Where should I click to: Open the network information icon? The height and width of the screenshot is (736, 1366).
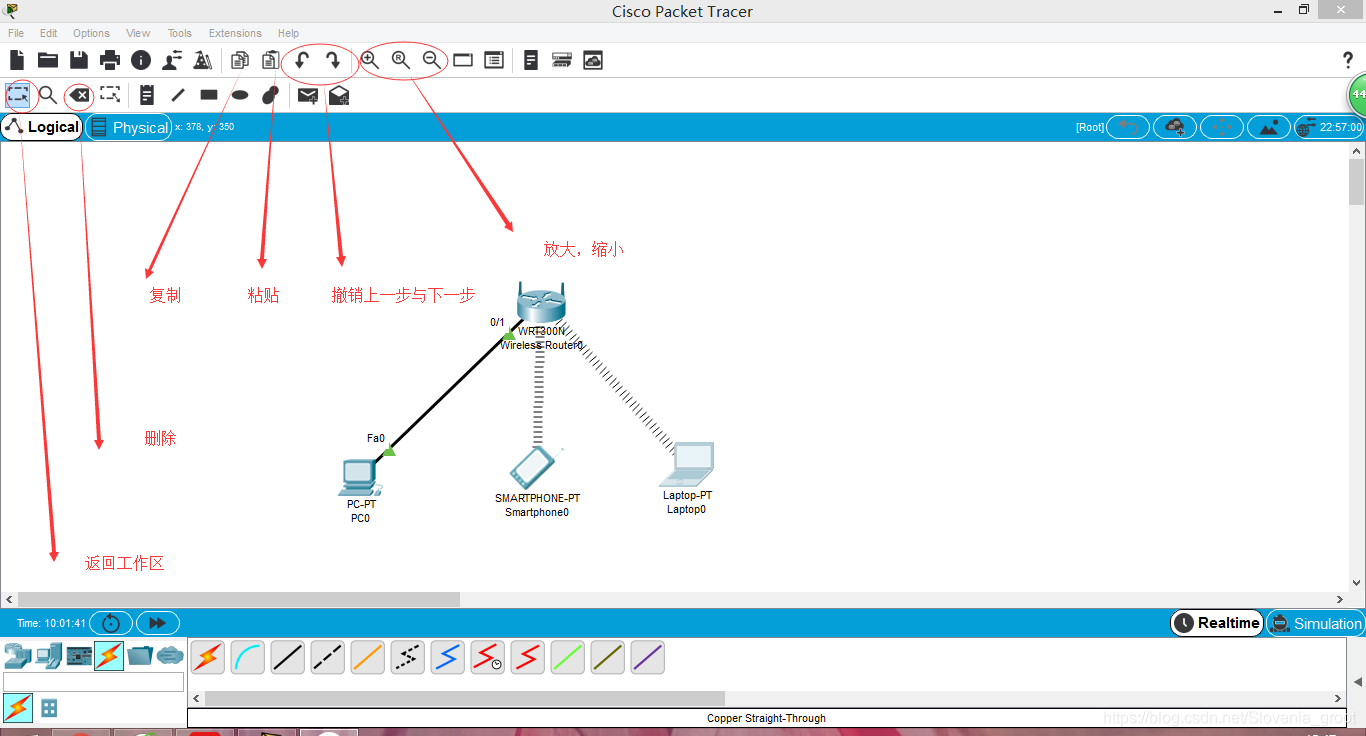point(141,60)
